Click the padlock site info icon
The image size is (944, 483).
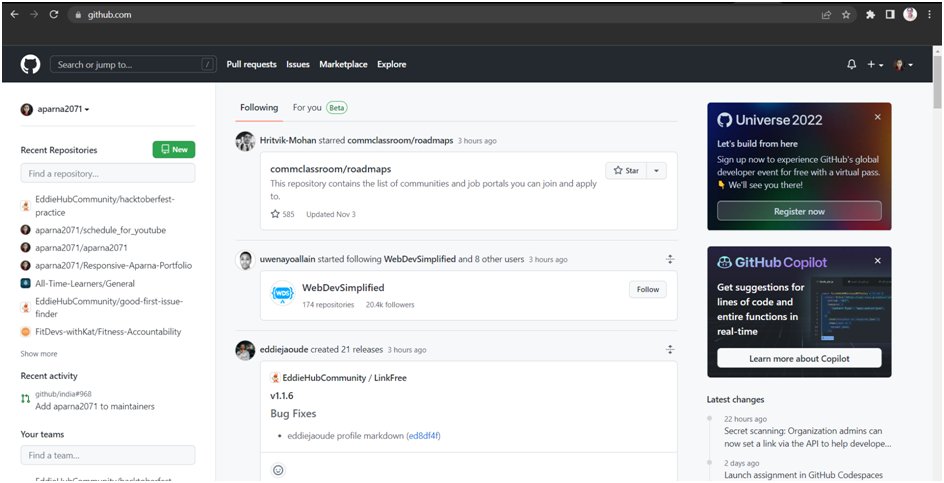point(78,15)
